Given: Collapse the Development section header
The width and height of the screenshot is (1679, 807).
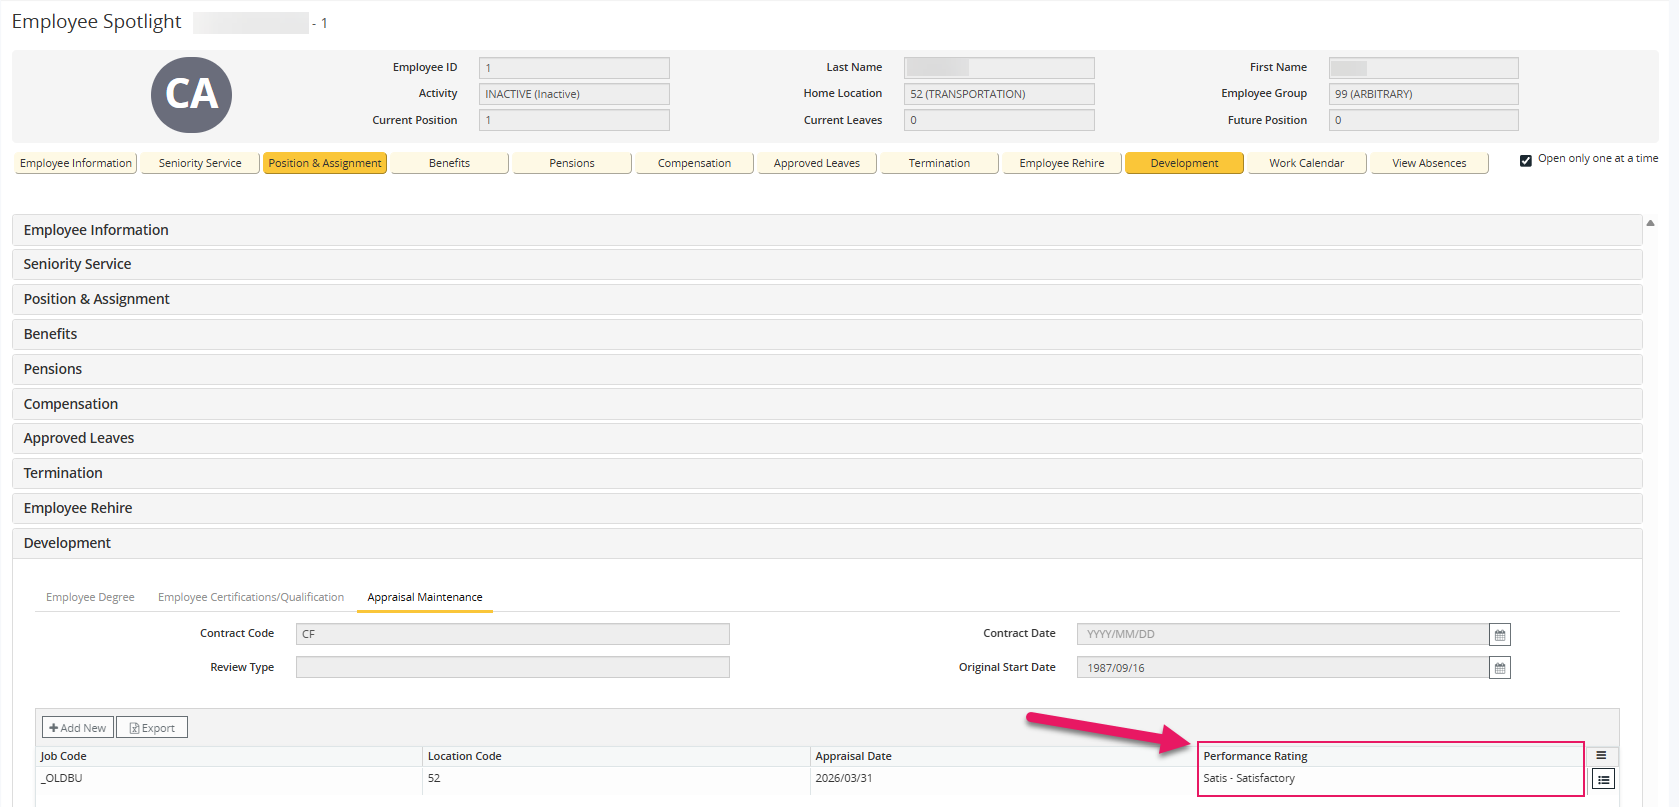Looking at the screenshot, I should (827, 543).
